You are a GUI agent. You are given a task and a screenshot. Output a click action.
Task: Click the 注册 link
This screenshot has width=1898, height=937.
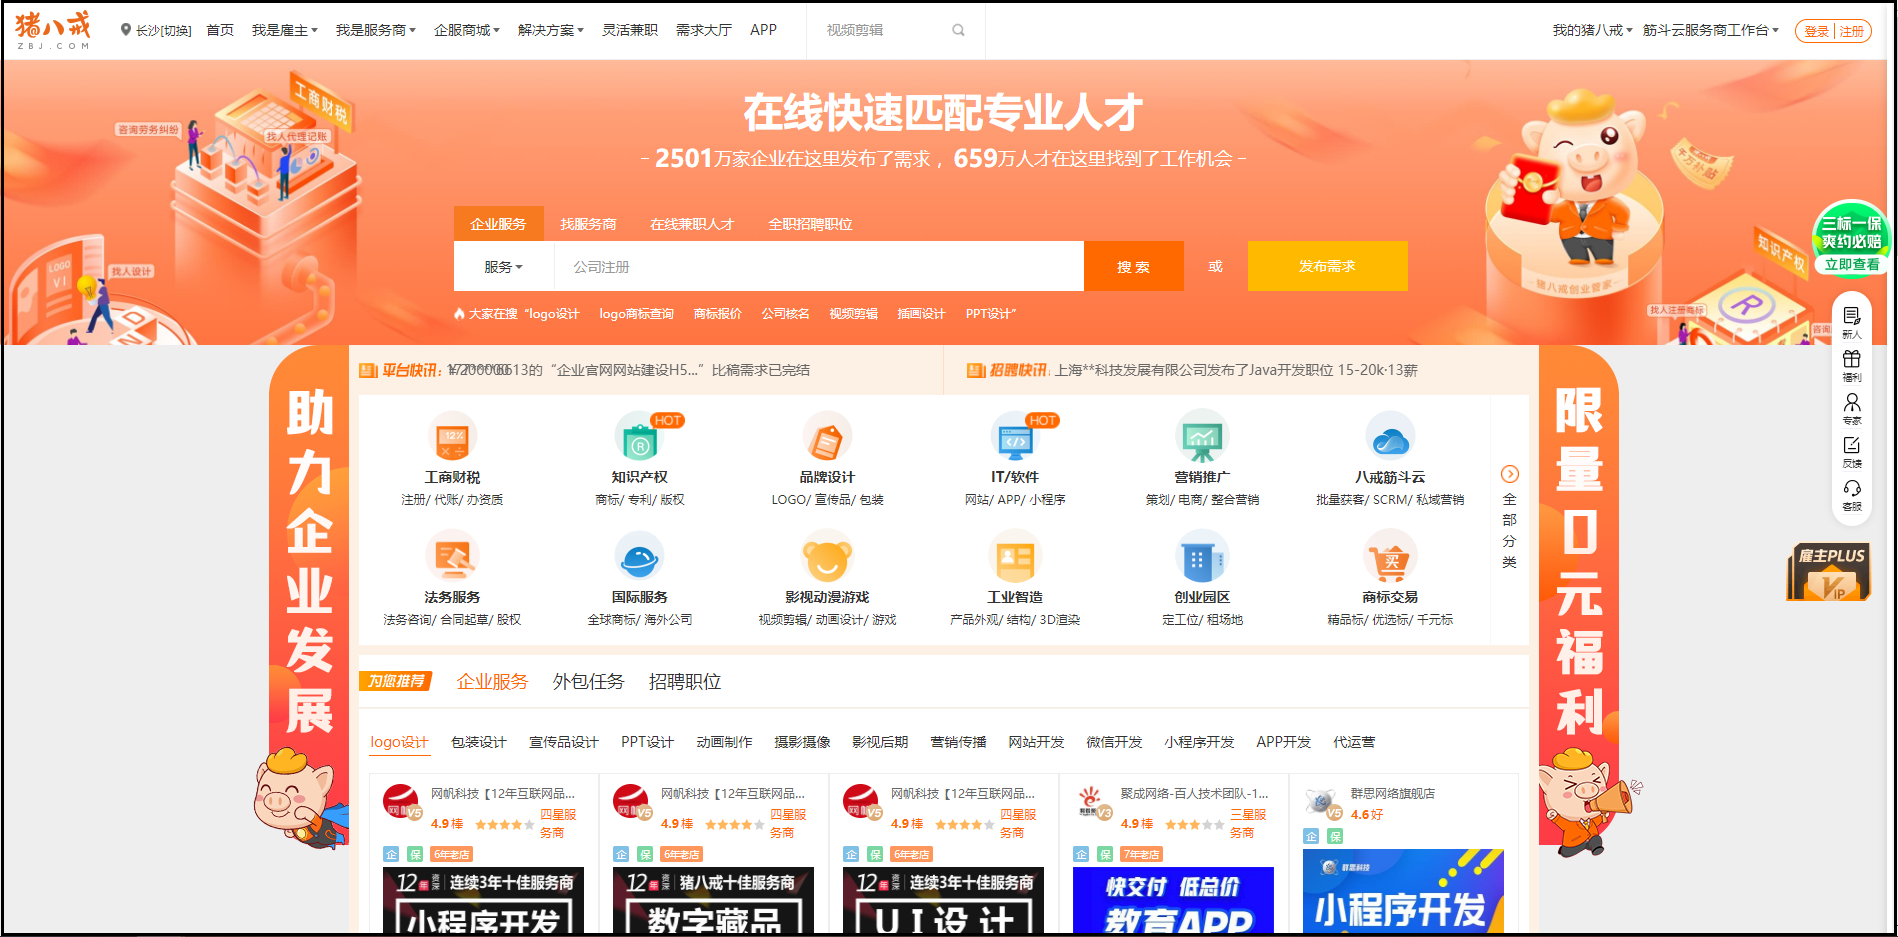tap(1852, 31)
